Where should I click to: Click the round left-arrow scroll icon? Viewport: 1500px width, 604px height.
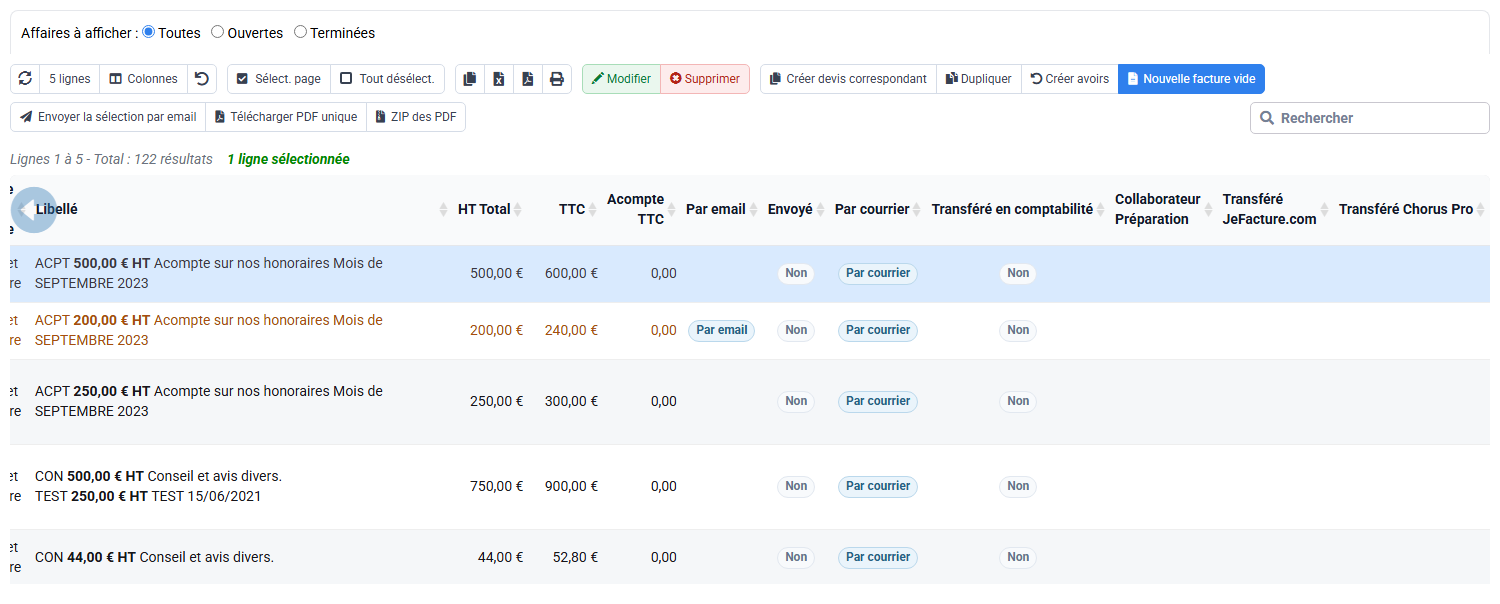pos(33,210)
